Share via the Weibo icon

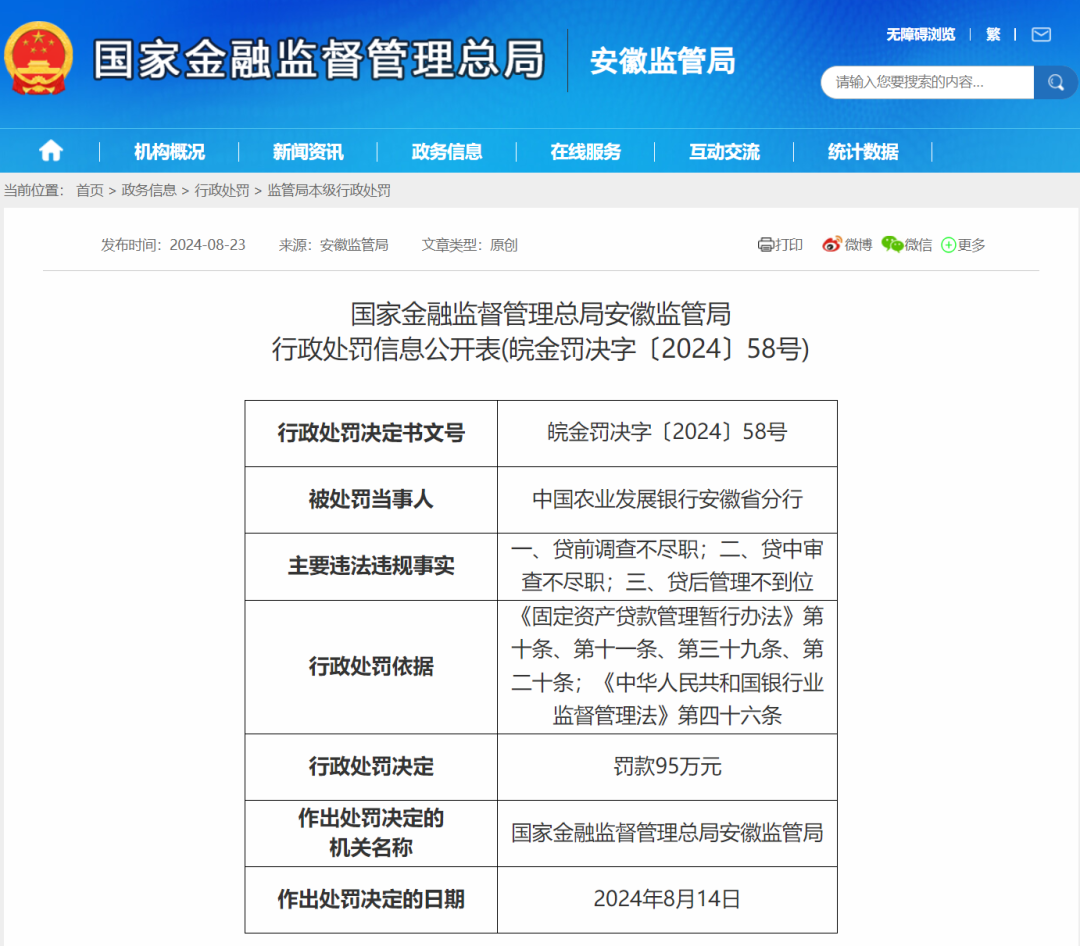click(831, 245)
